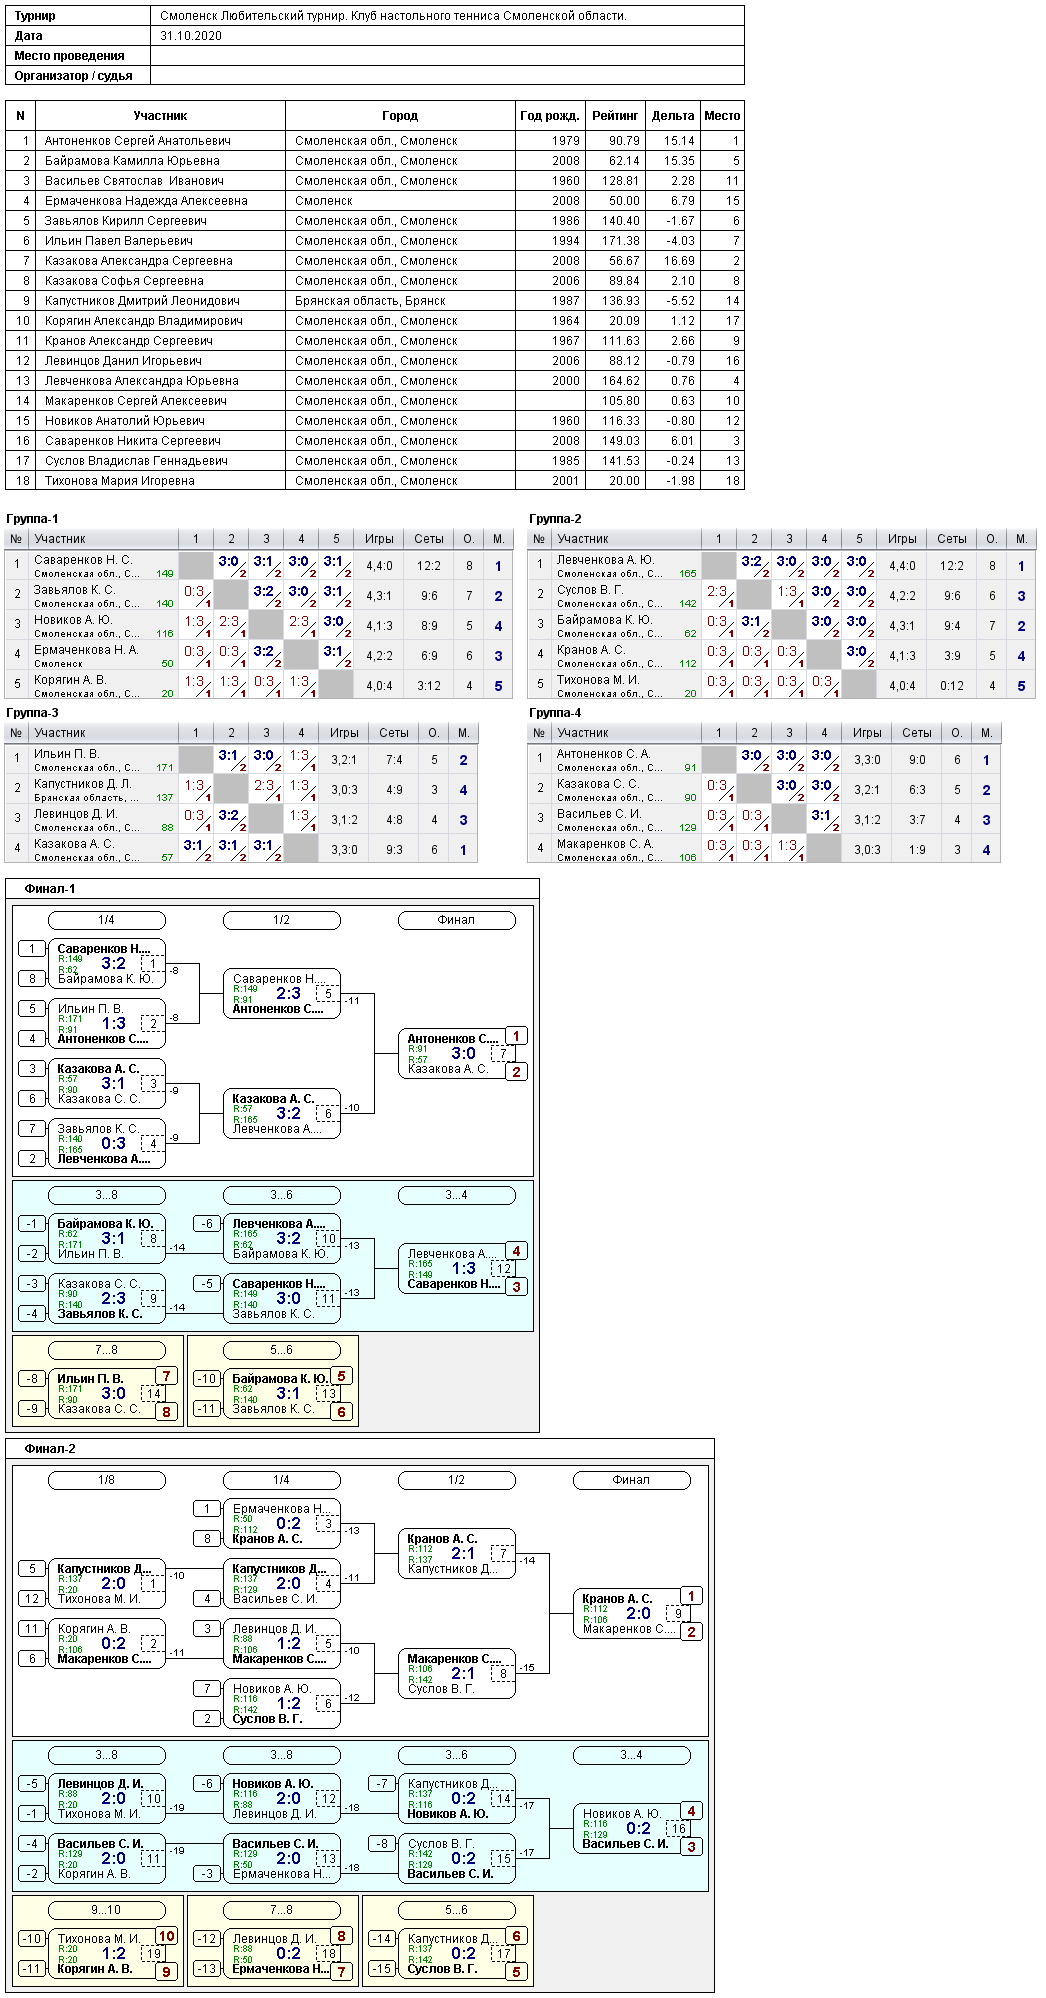The width and height of the screenshot is (1046, 1998).
Task: Click the Антоненков vs Казакова 3:0 final score
Action: pyautogui.click(x=463, y=1054)
